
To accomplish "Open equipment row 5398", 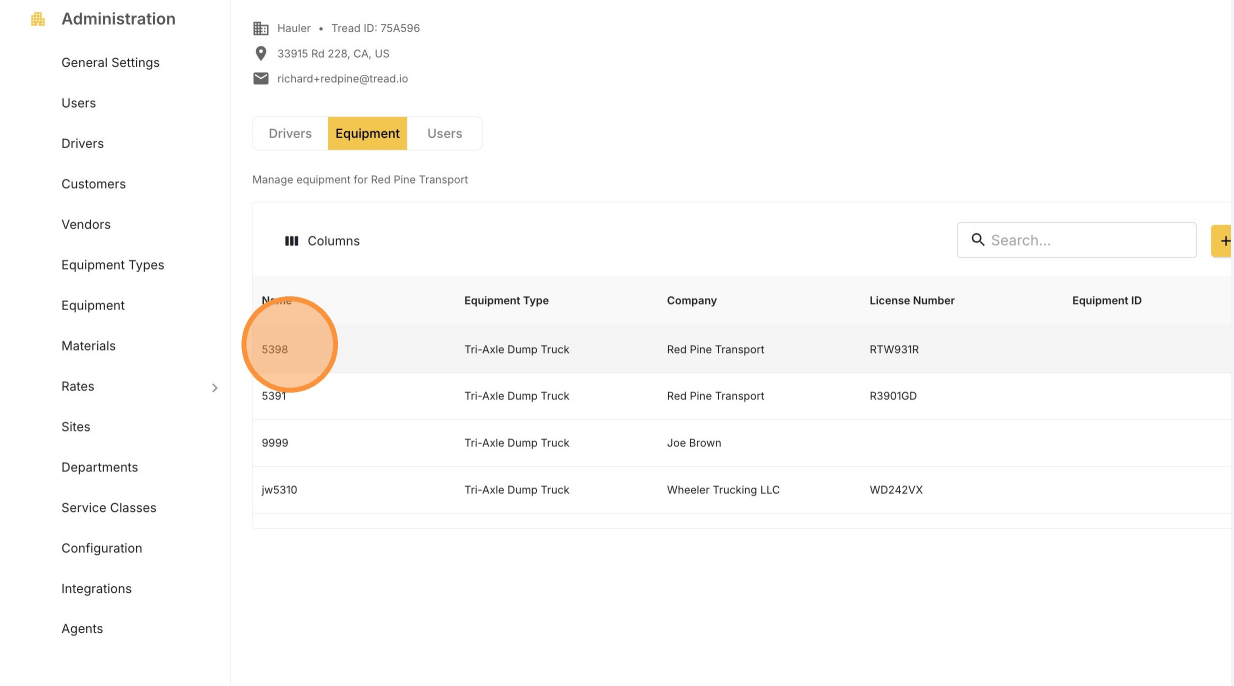I will [742, 349].
